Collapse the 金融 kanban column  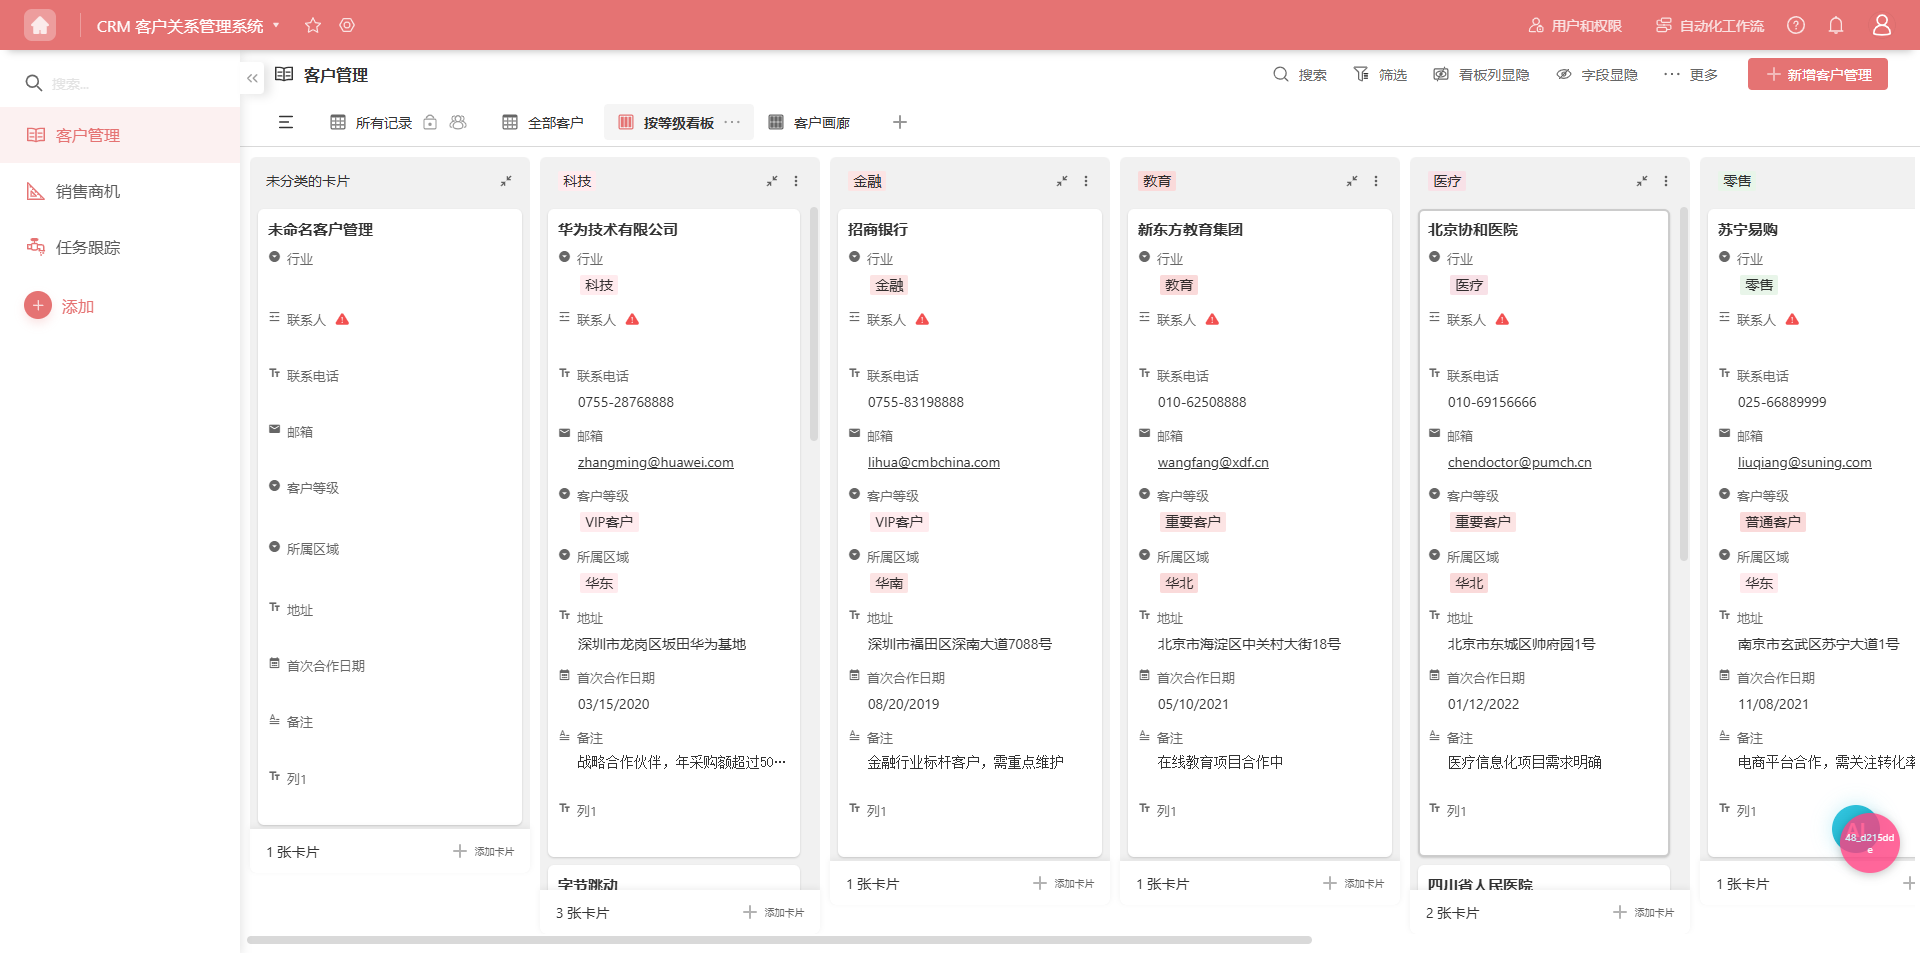[x=1062, y=181]
